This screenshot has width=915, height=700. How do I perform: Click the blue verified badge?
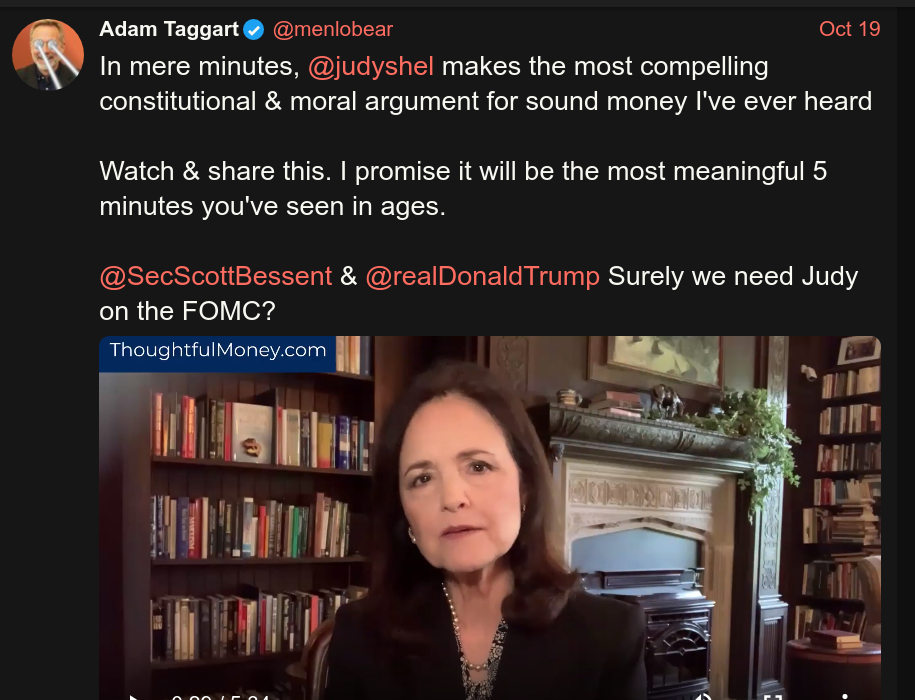(x=254, y=29)
